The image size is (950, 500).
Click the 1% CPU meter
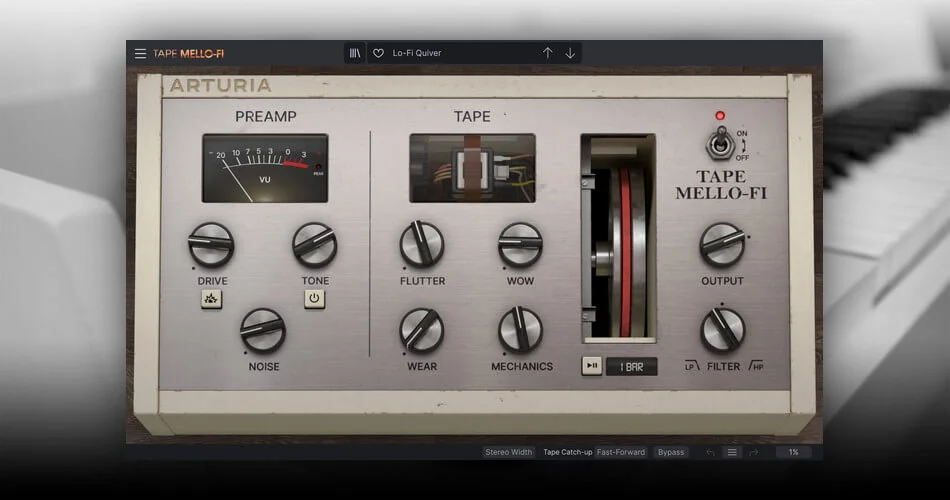pyautogui.click(x=793, y=452)
